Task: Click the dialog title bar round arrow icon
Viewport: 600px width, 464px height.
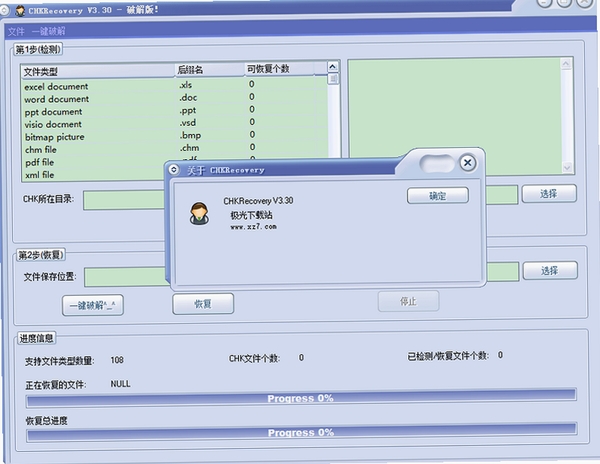Action: [173, 169]
